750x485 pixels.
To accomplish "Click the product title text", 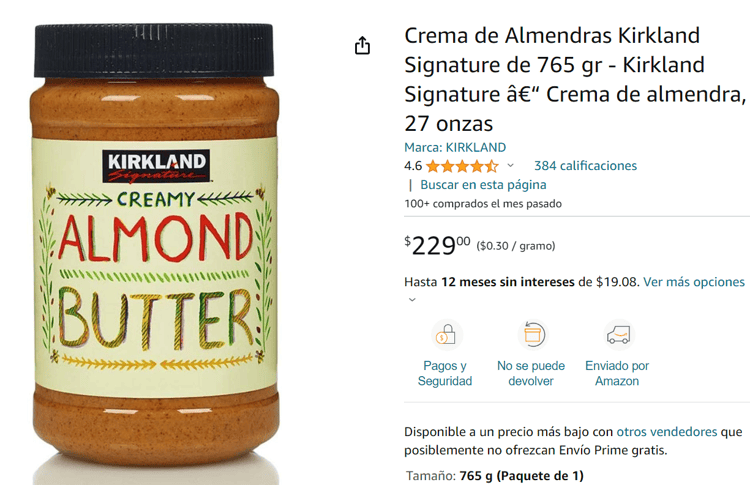I will pyautogui.click(x=575, y=79).
